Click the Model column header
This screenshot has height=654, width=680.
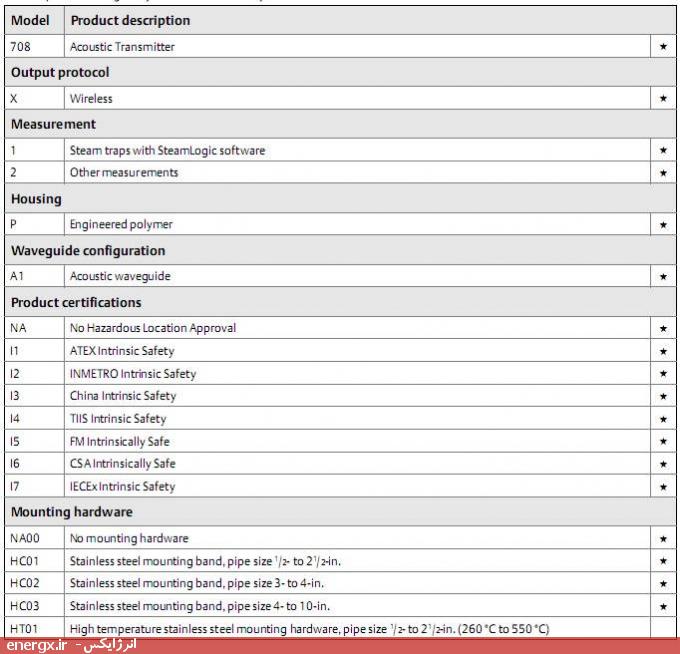coord(30,20)
